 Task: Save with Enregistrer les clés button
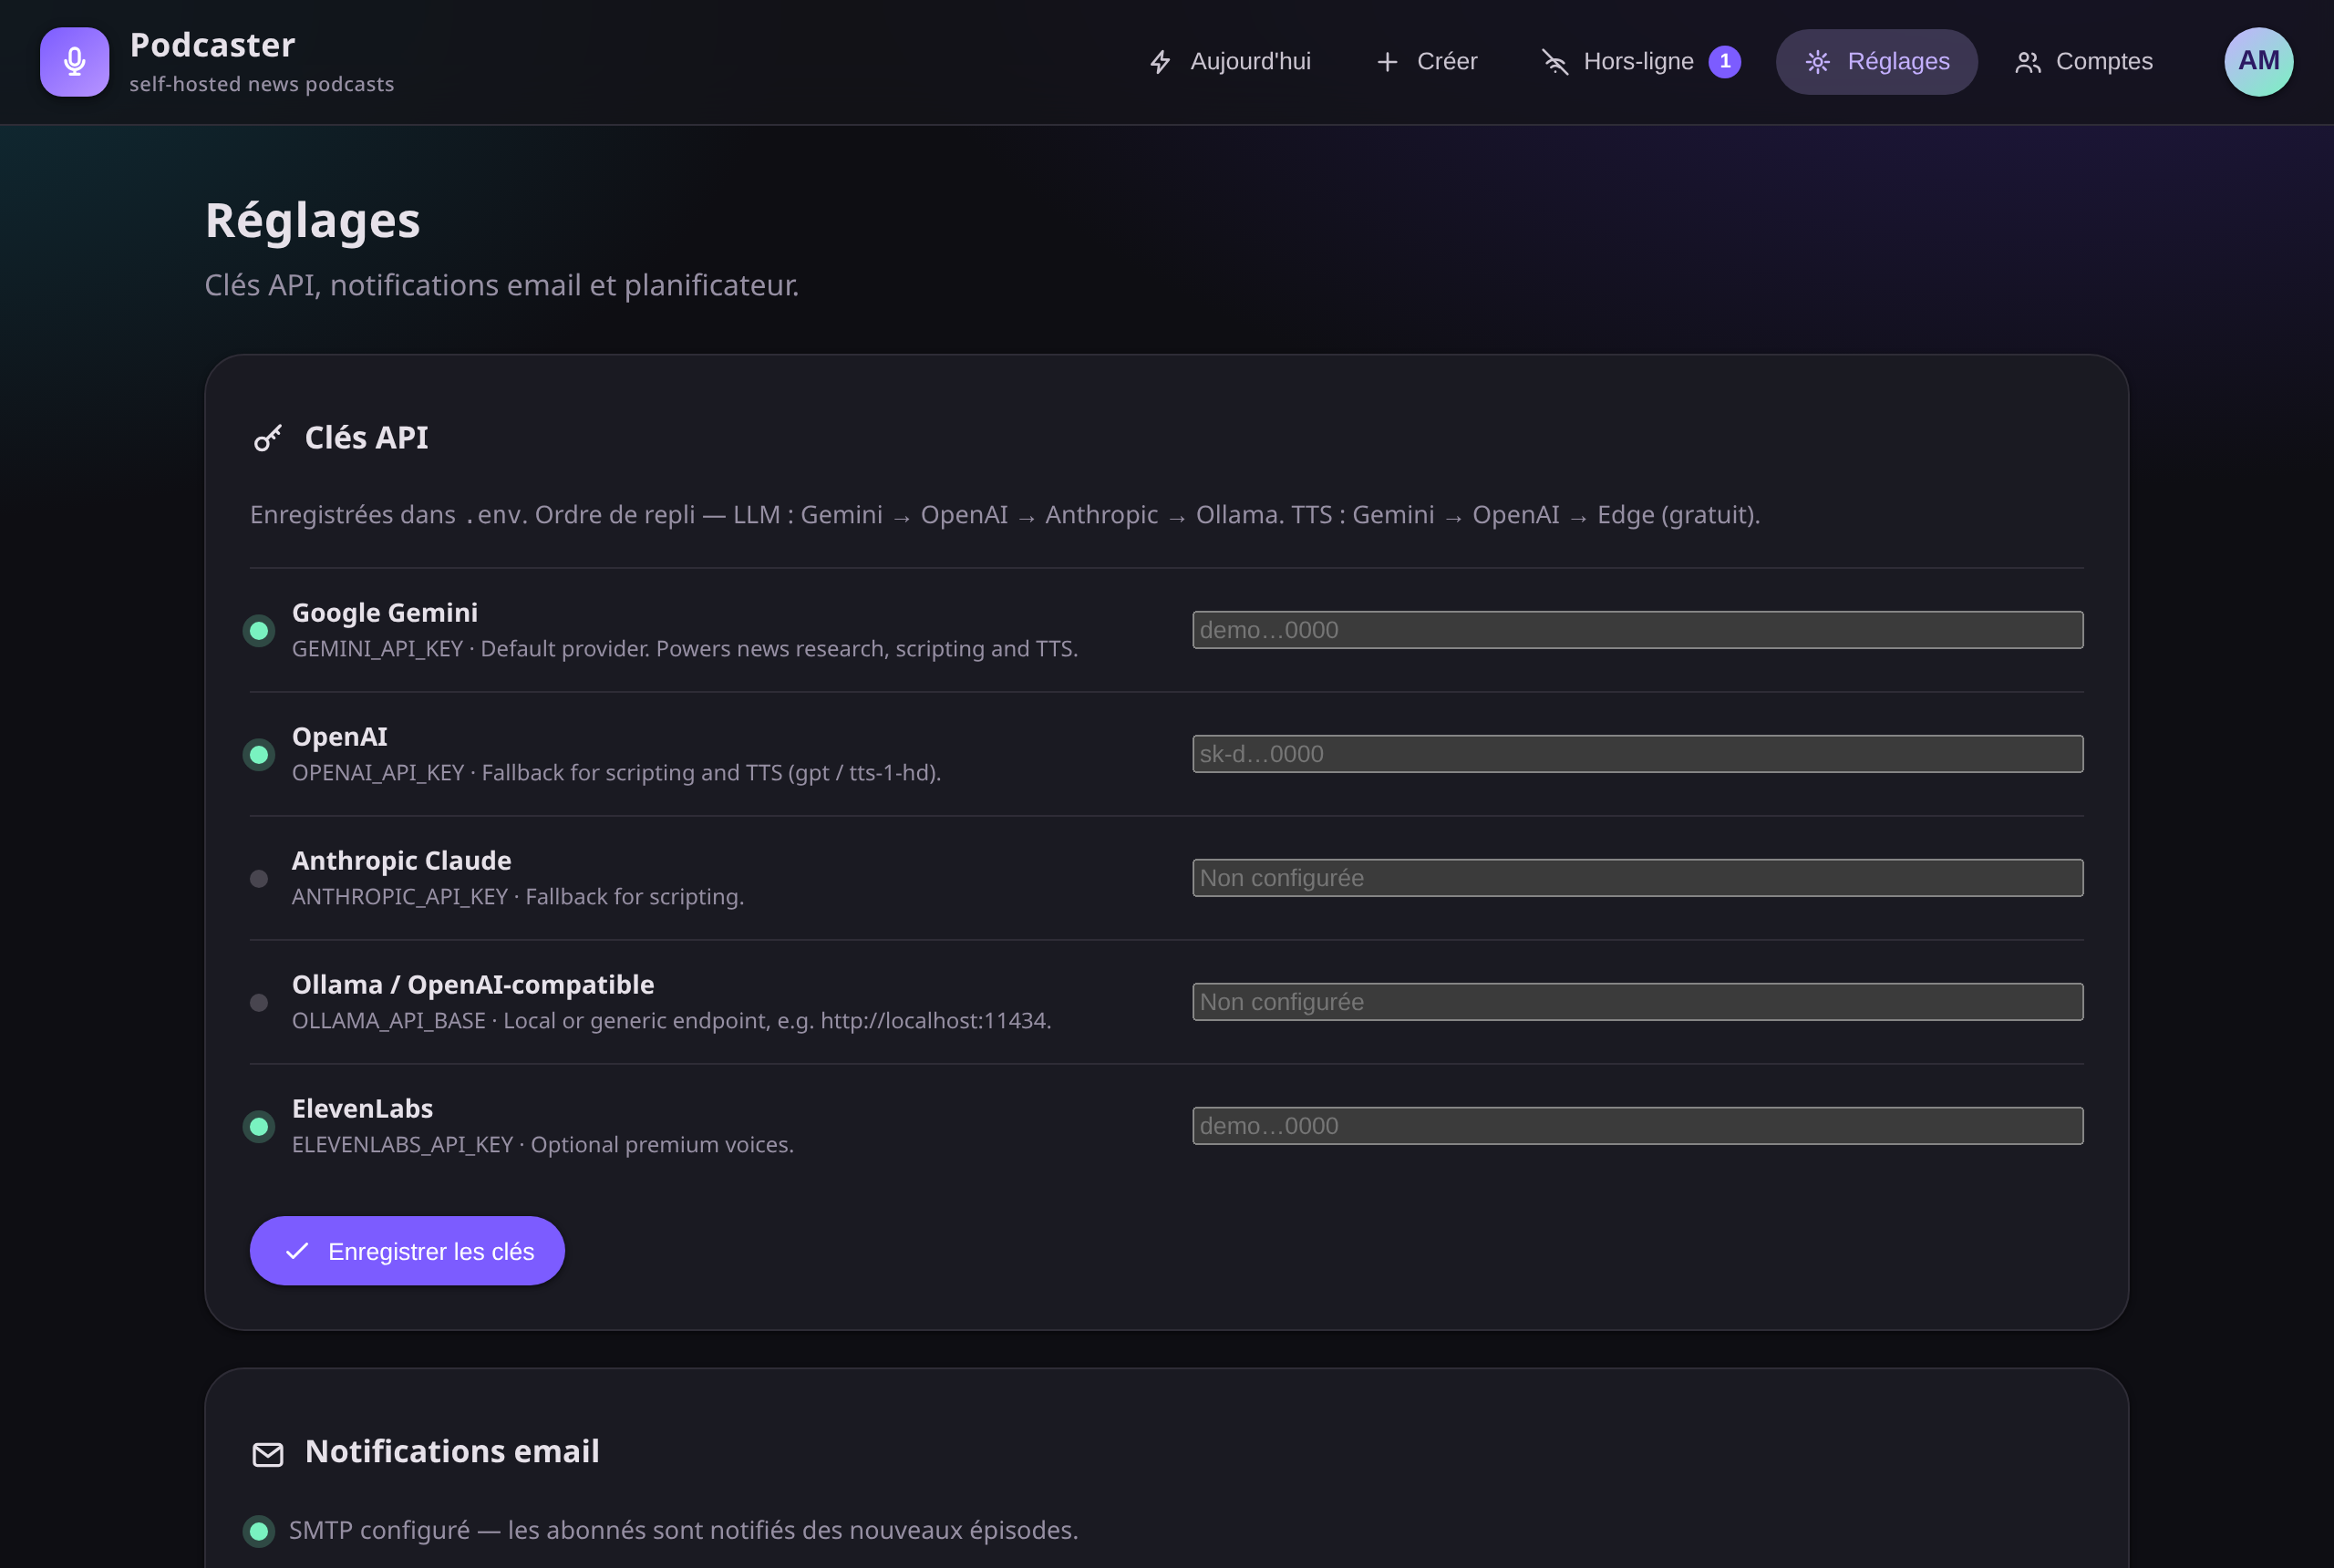coord(407,1251)
